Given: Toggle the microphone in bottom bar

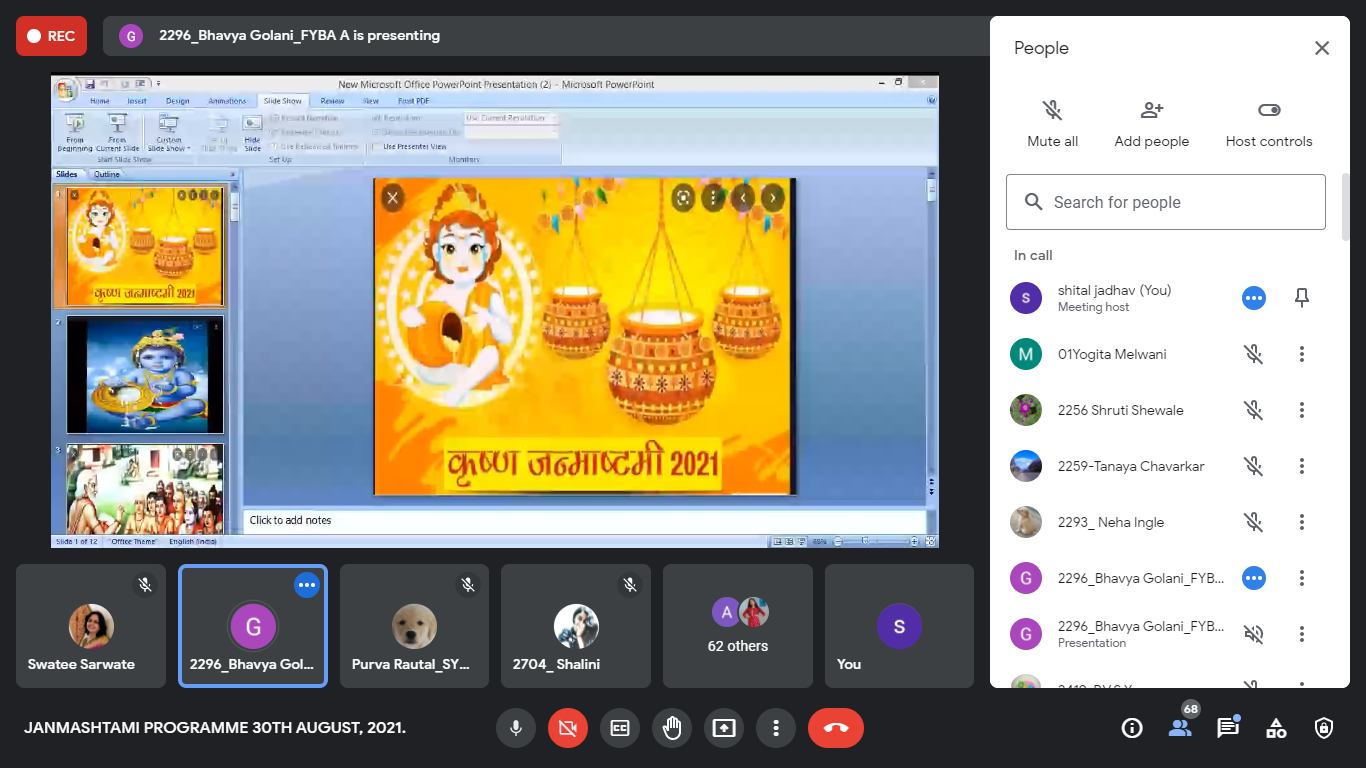Looking at the screenshot, I should (516, 728).
